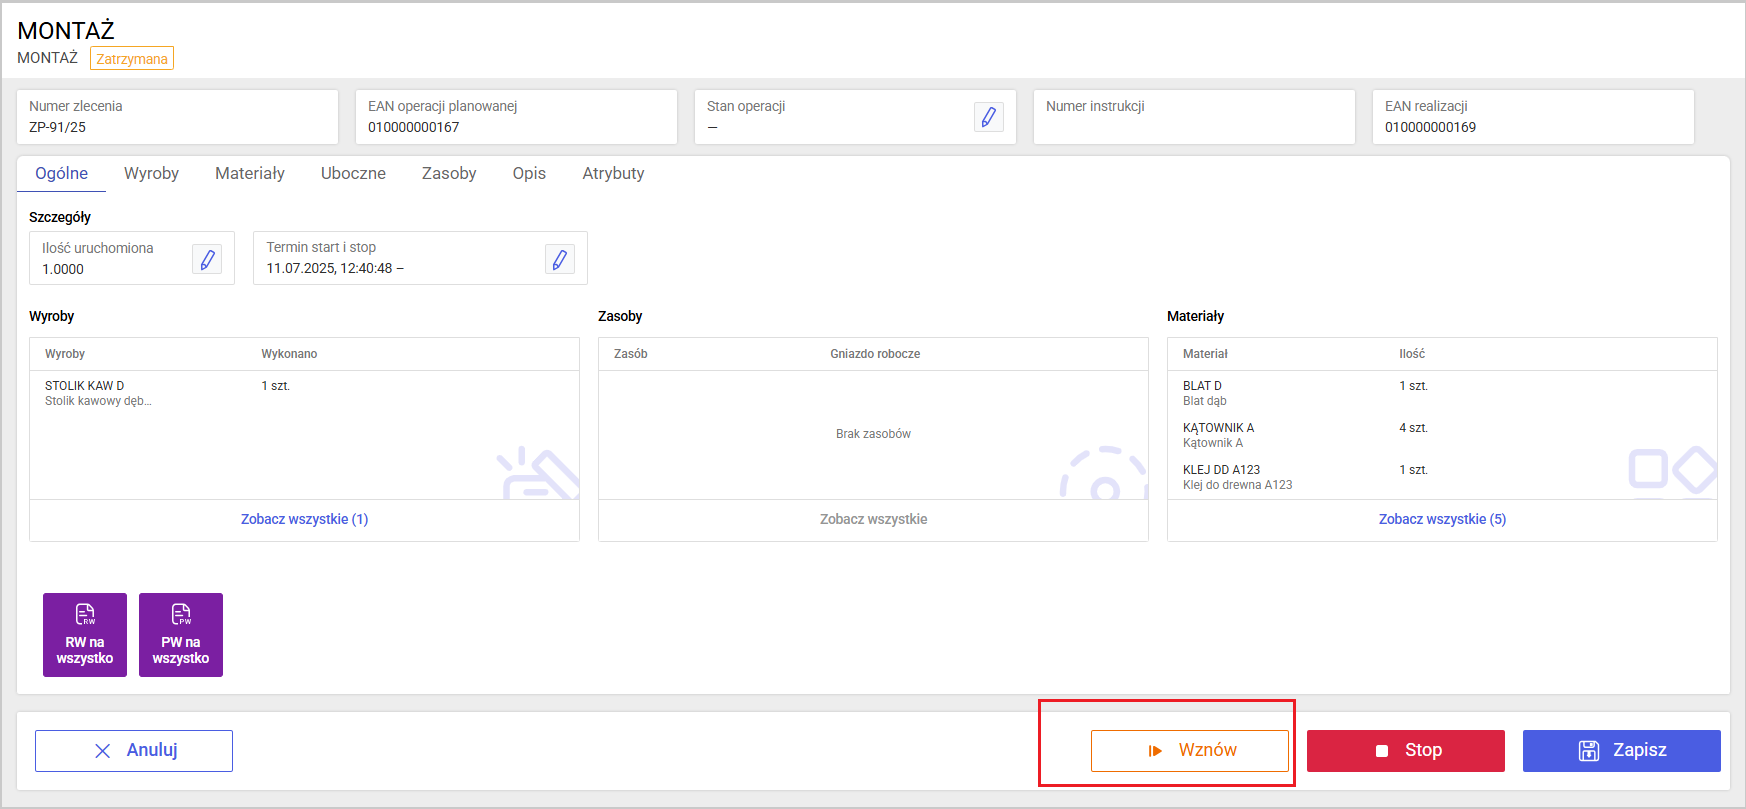Open the Materiały tab

(x=250, y=174)
